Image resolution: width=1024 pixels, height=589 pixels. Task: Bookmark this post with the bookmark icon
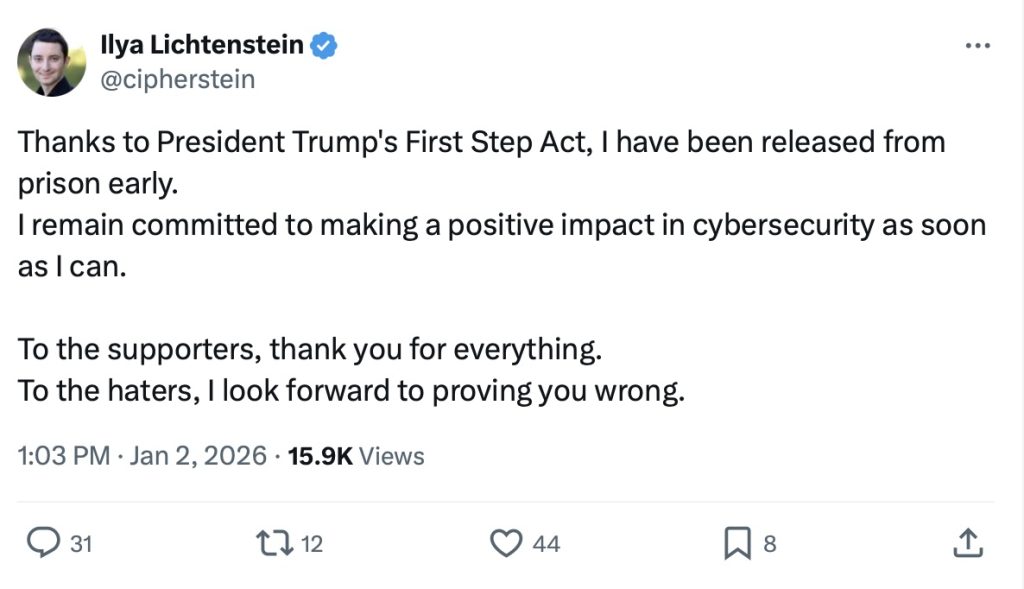click(737, 543)
